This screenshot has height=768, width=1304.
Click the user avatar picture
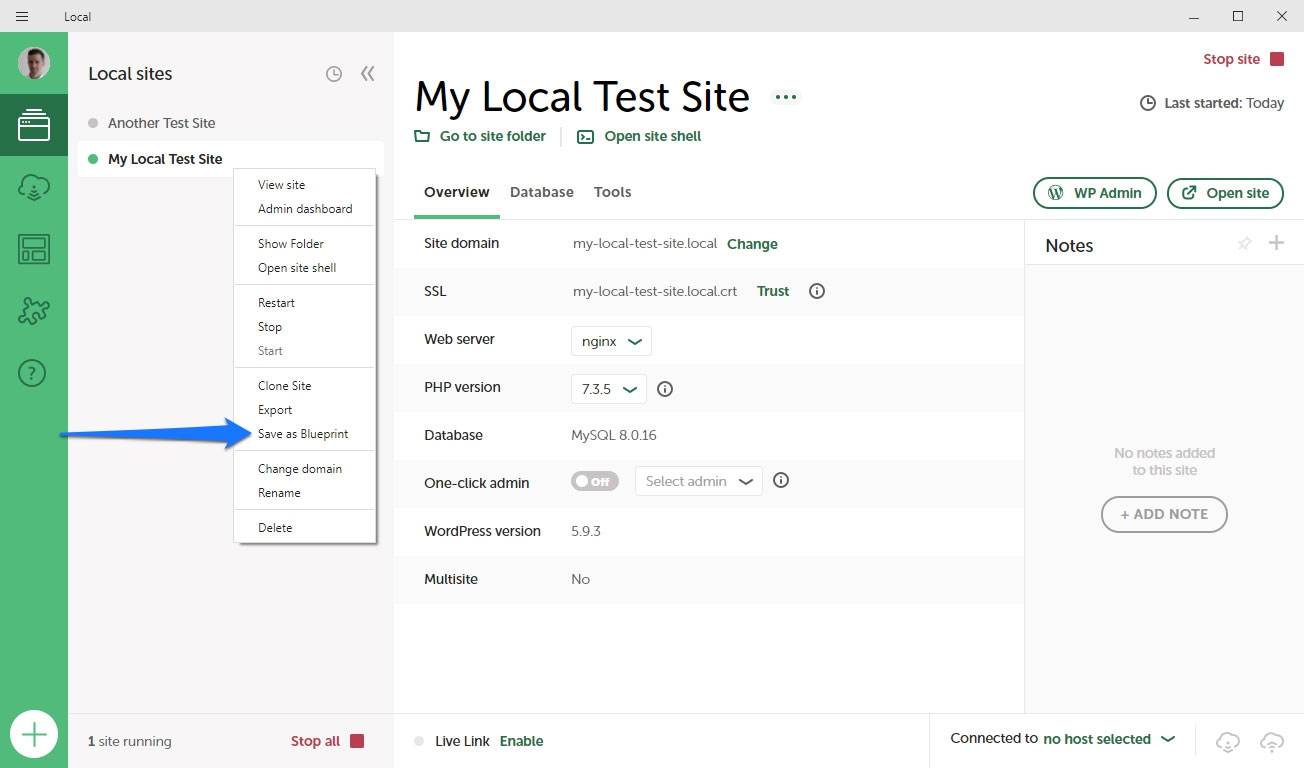34,63
